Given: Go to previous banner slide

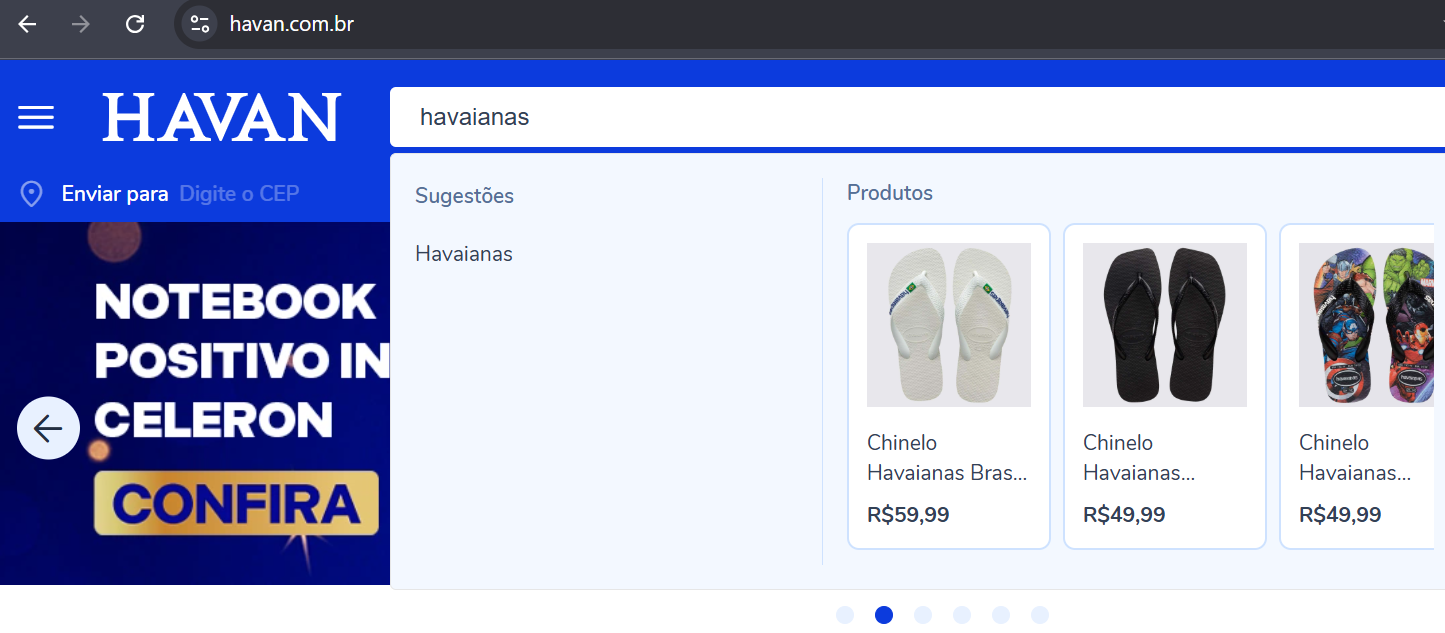Looking at the screenshot, I should click(48, 428).
